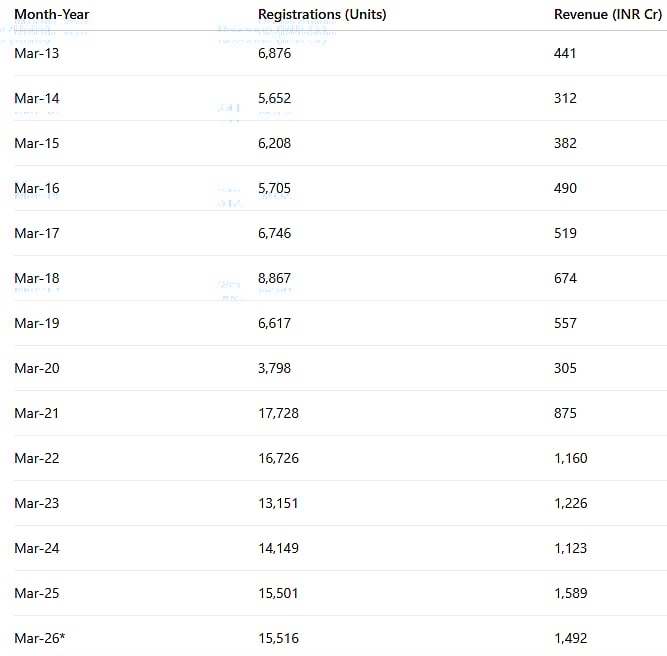Select the Mar-14 row label
Image resolution: width=667 pixels, height=656 pixels.
[x=37, y=98]
